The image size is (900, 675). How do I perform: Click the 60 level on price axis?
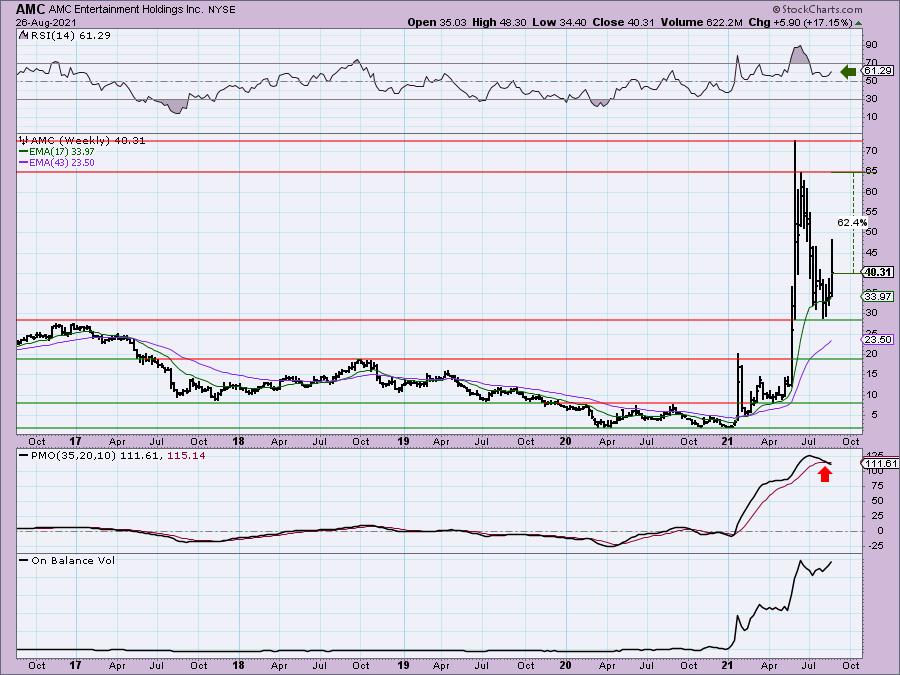(871, 192)
